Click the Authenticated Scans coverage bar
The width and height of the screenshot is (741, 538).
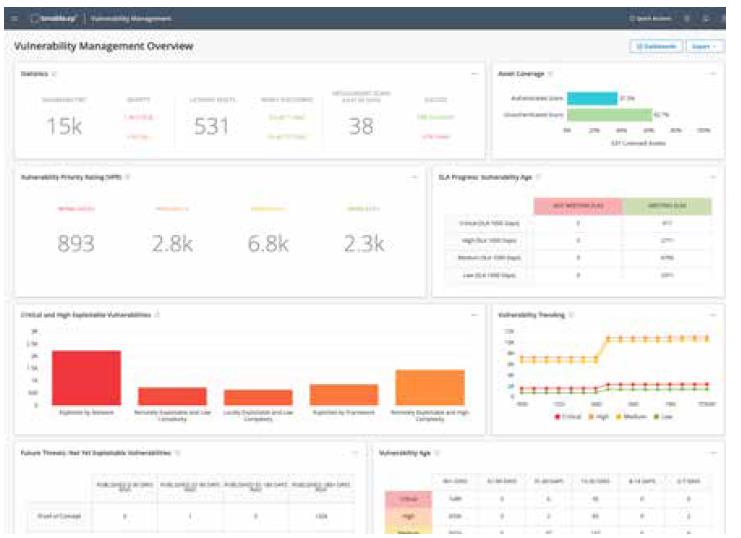tap(591, 98)
